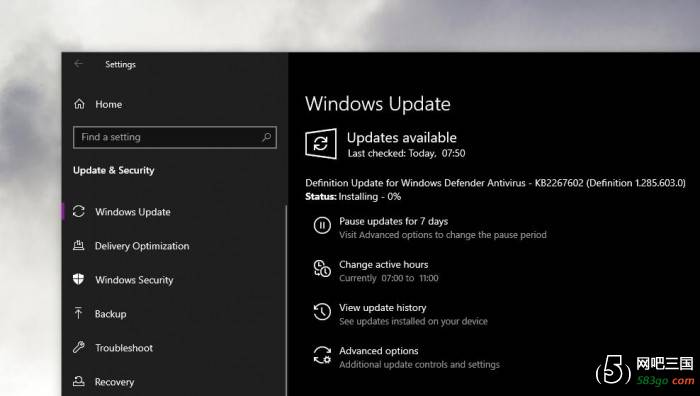Viewport: 700px width, 396px height.
Task: Click See updates installed on your device
Action: [x=413, y=321]
